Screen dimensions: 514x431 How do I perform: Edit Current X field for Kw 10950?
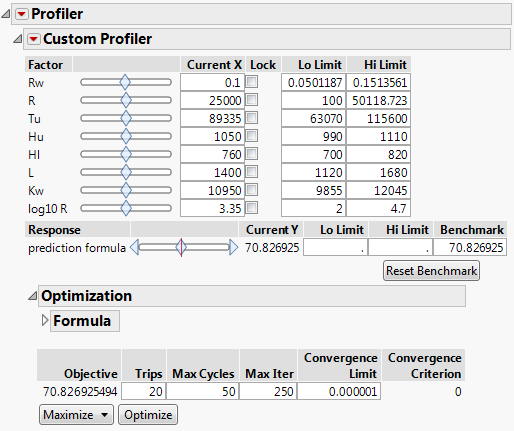tap(212, 190)
